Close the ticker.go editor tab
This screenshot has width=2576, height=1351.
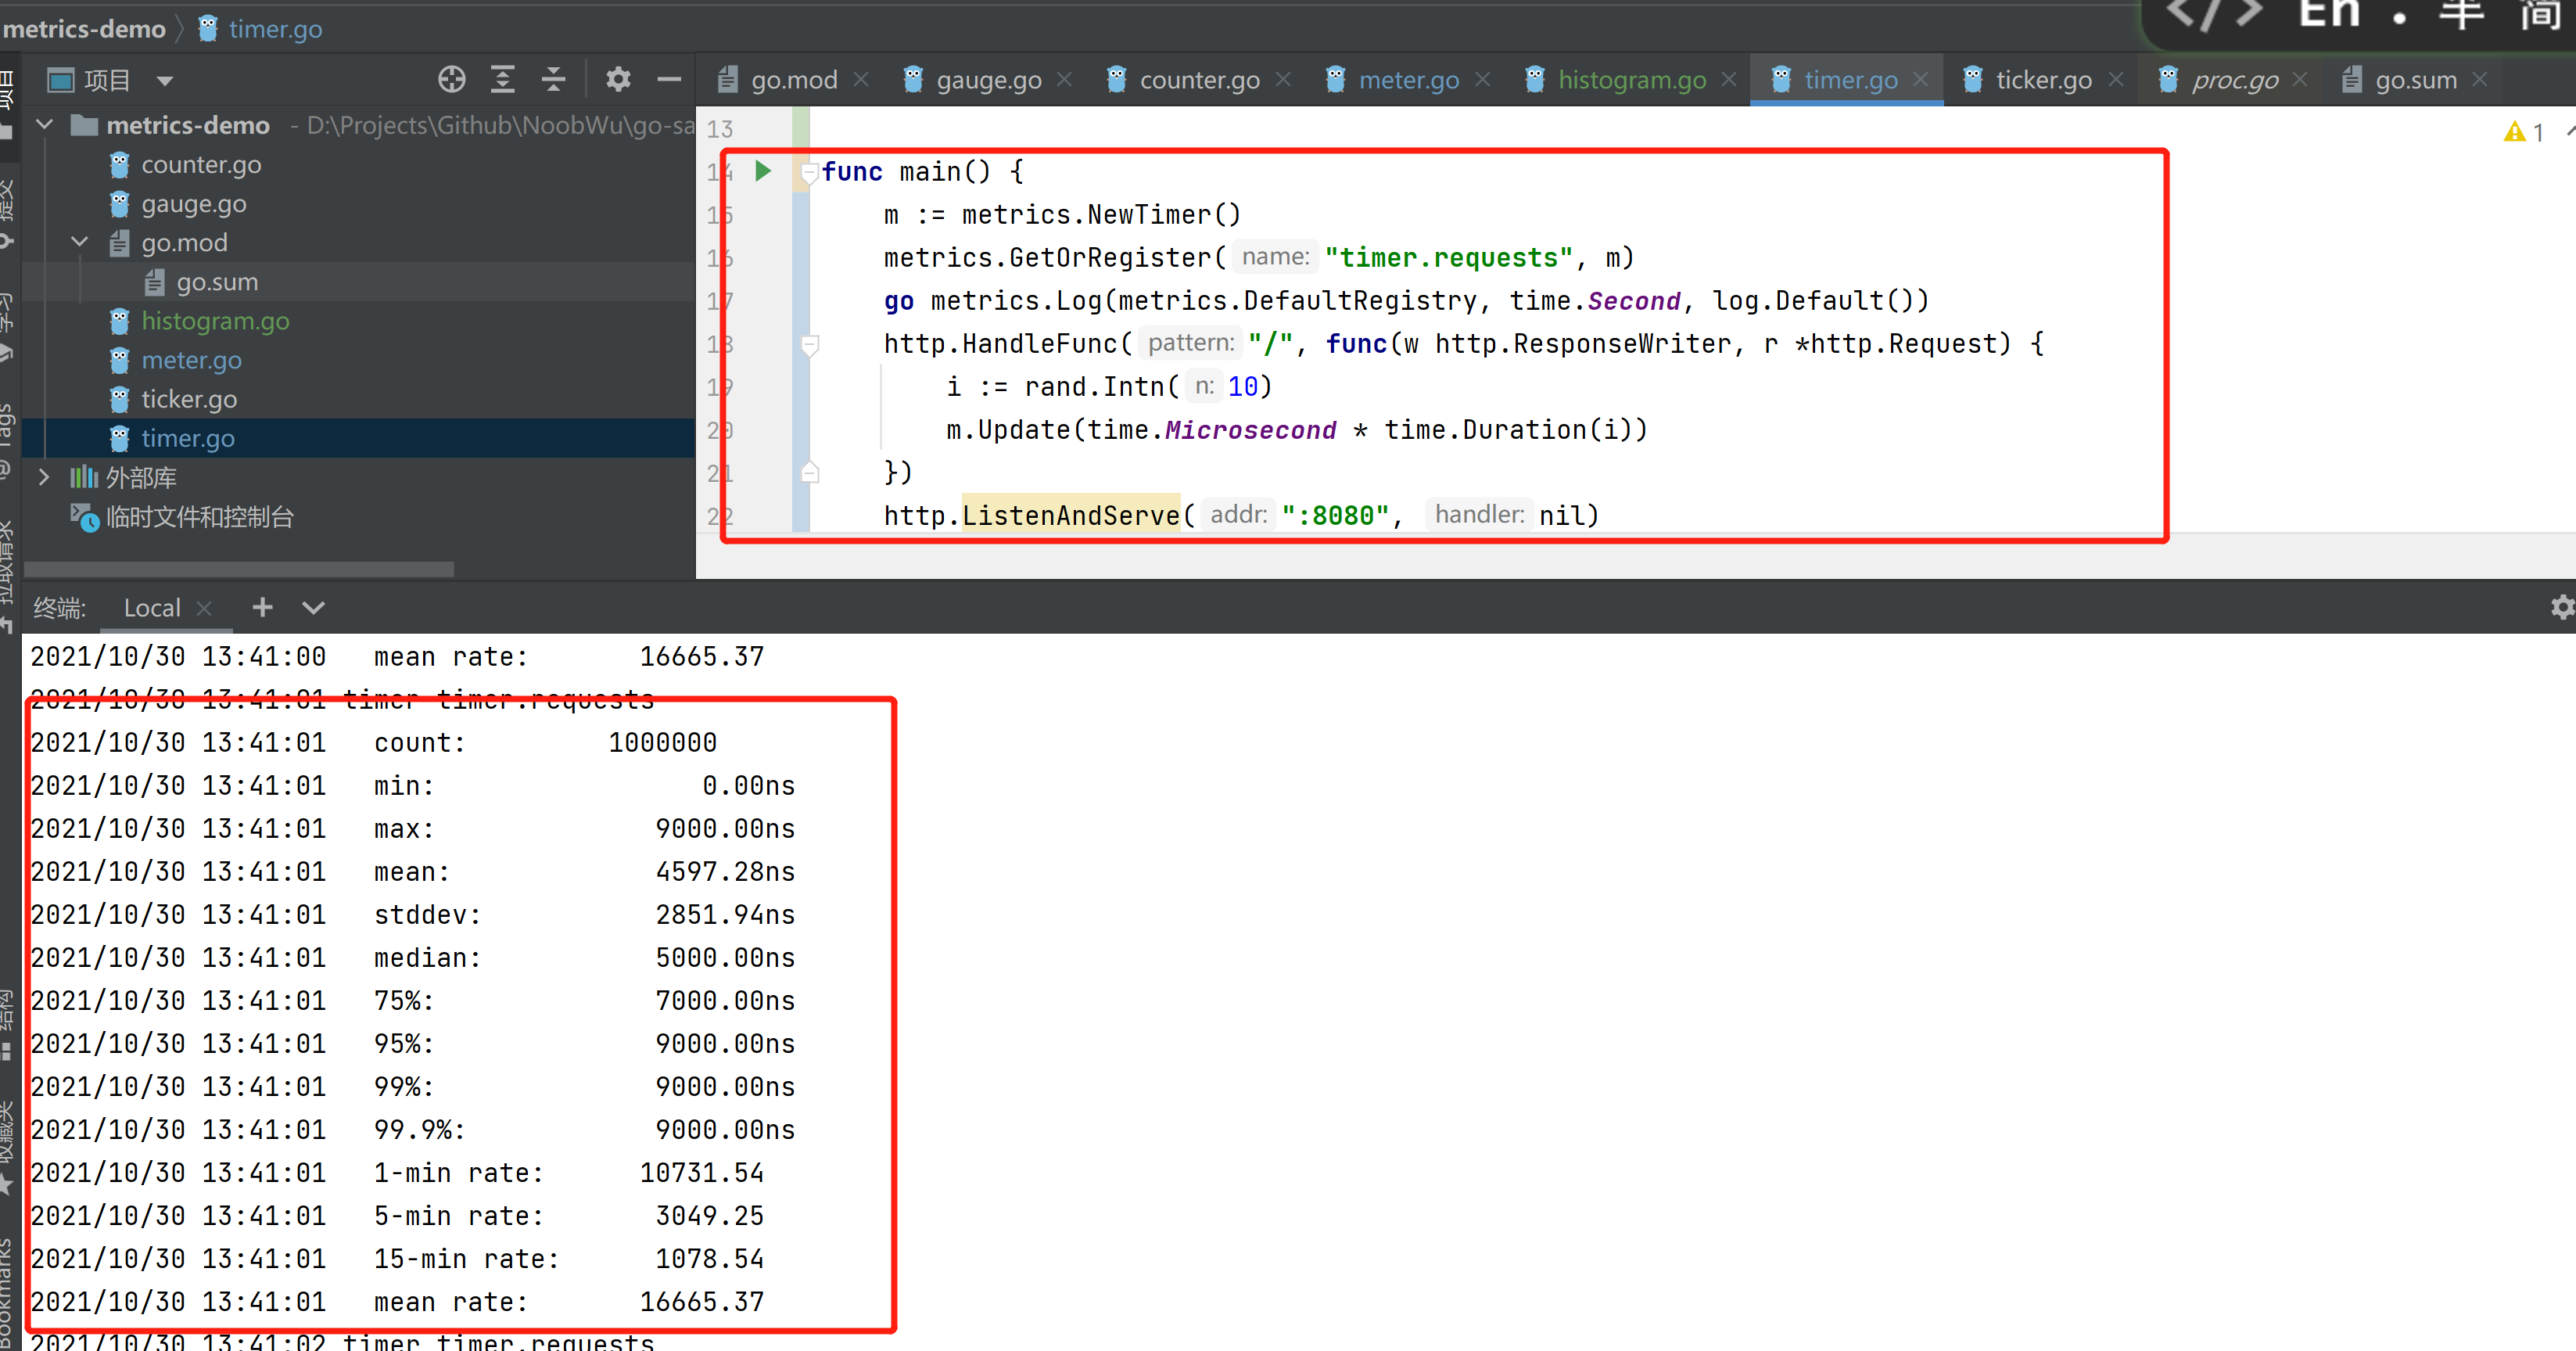(x=2116, y=79)
